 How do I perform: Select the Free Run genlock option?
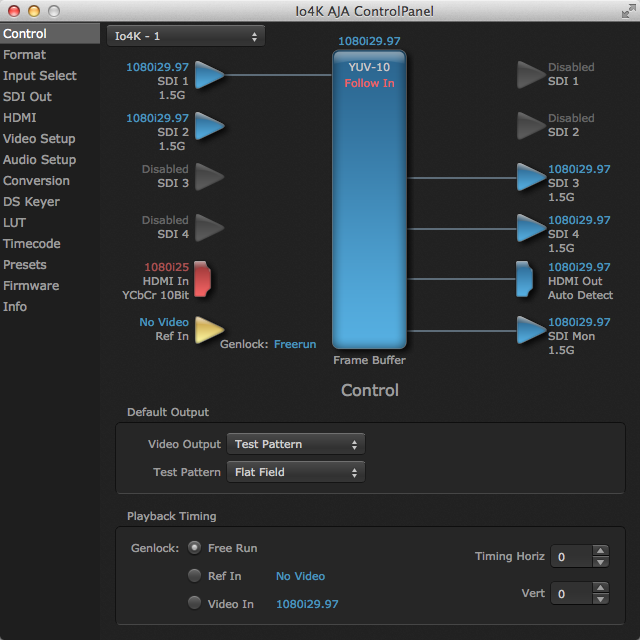[195, 548]
